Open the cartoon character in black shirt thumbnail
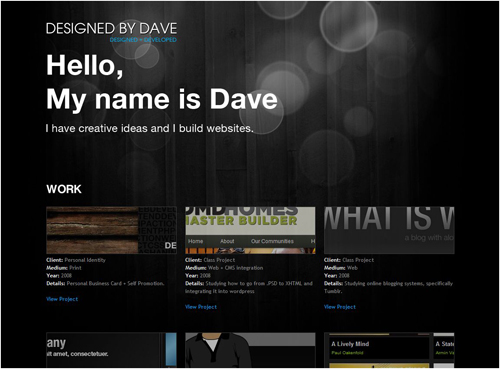The width and height of the screenshot is (500, 369). [x=250, y=350]
